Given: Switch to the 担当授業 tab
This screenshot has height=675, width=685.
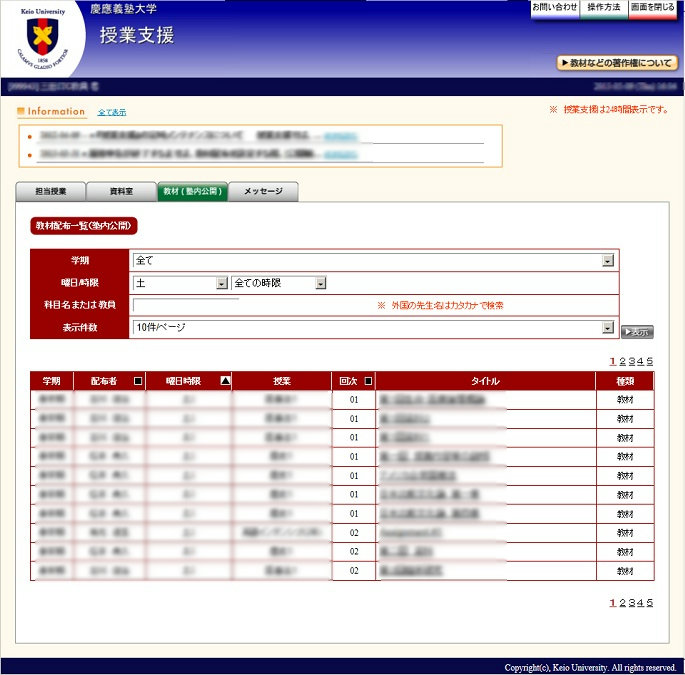Looking at the screenshot, I should point(51,192).
